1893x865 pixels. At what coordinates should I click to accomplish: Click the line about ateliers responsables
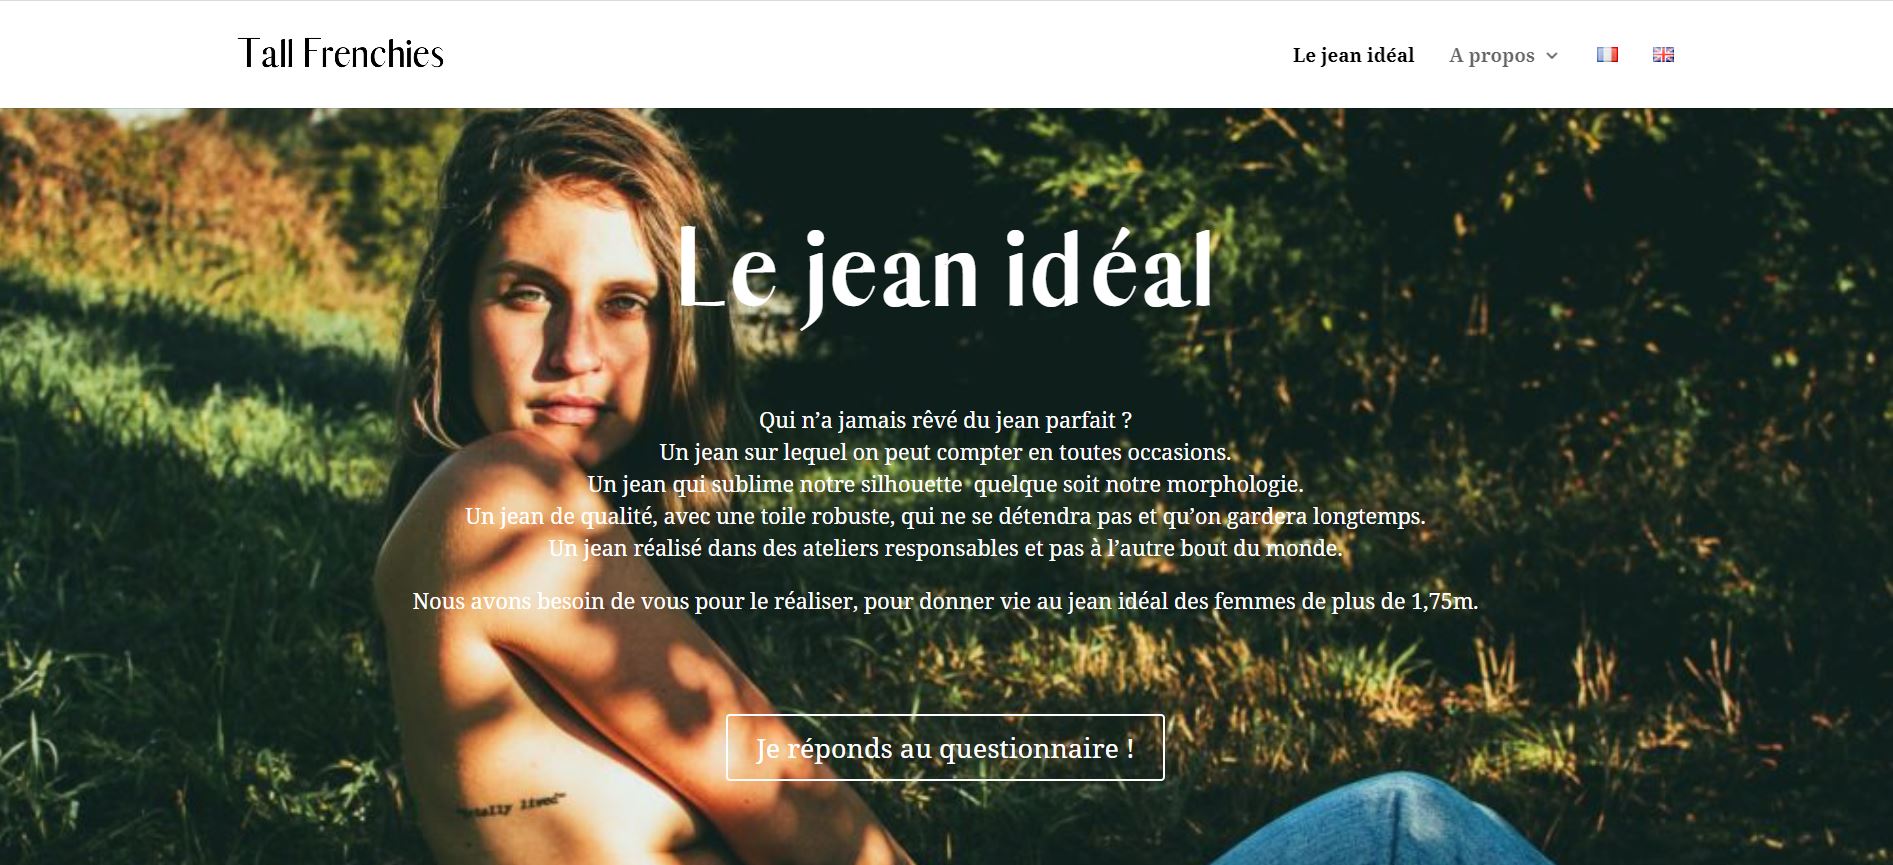945,548
